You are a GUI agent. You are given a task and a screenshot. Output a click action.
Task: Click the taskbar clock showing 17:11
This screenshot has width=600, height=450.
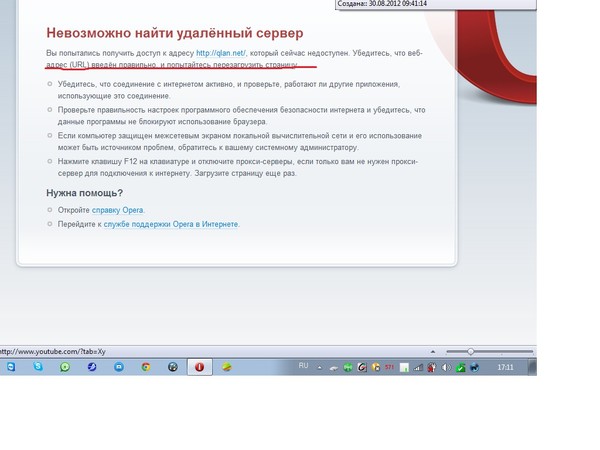(x=507, y=367)
